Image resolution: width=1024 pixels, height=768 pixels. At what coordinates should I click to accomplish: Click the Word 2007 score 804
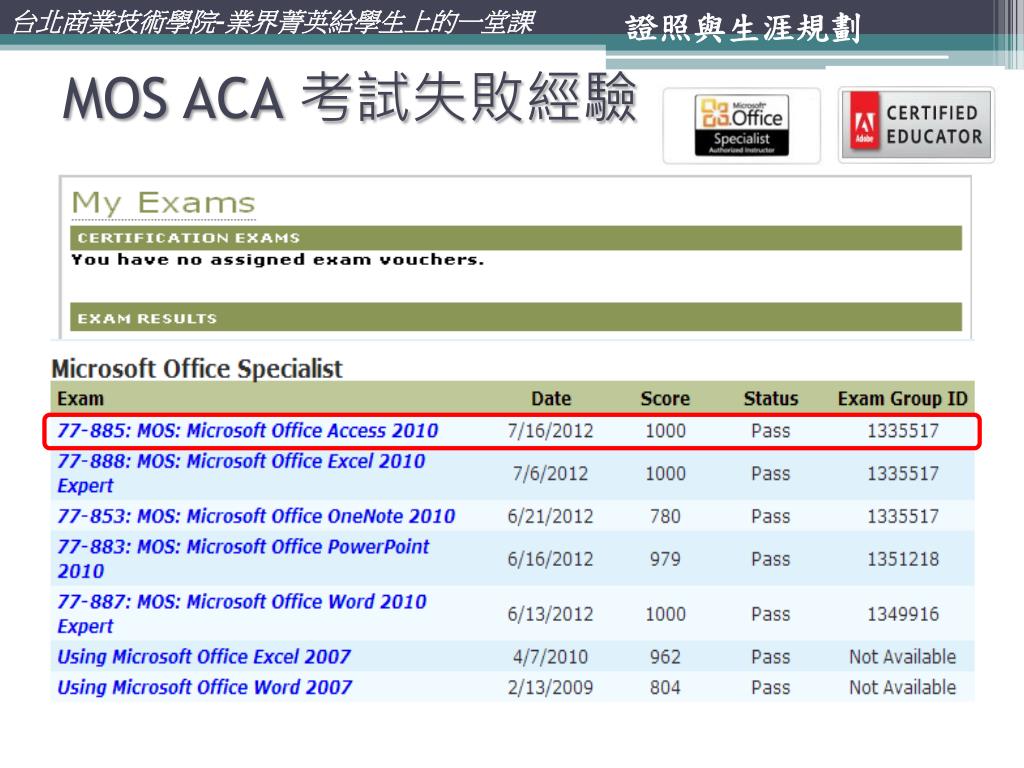click(665, 688)
